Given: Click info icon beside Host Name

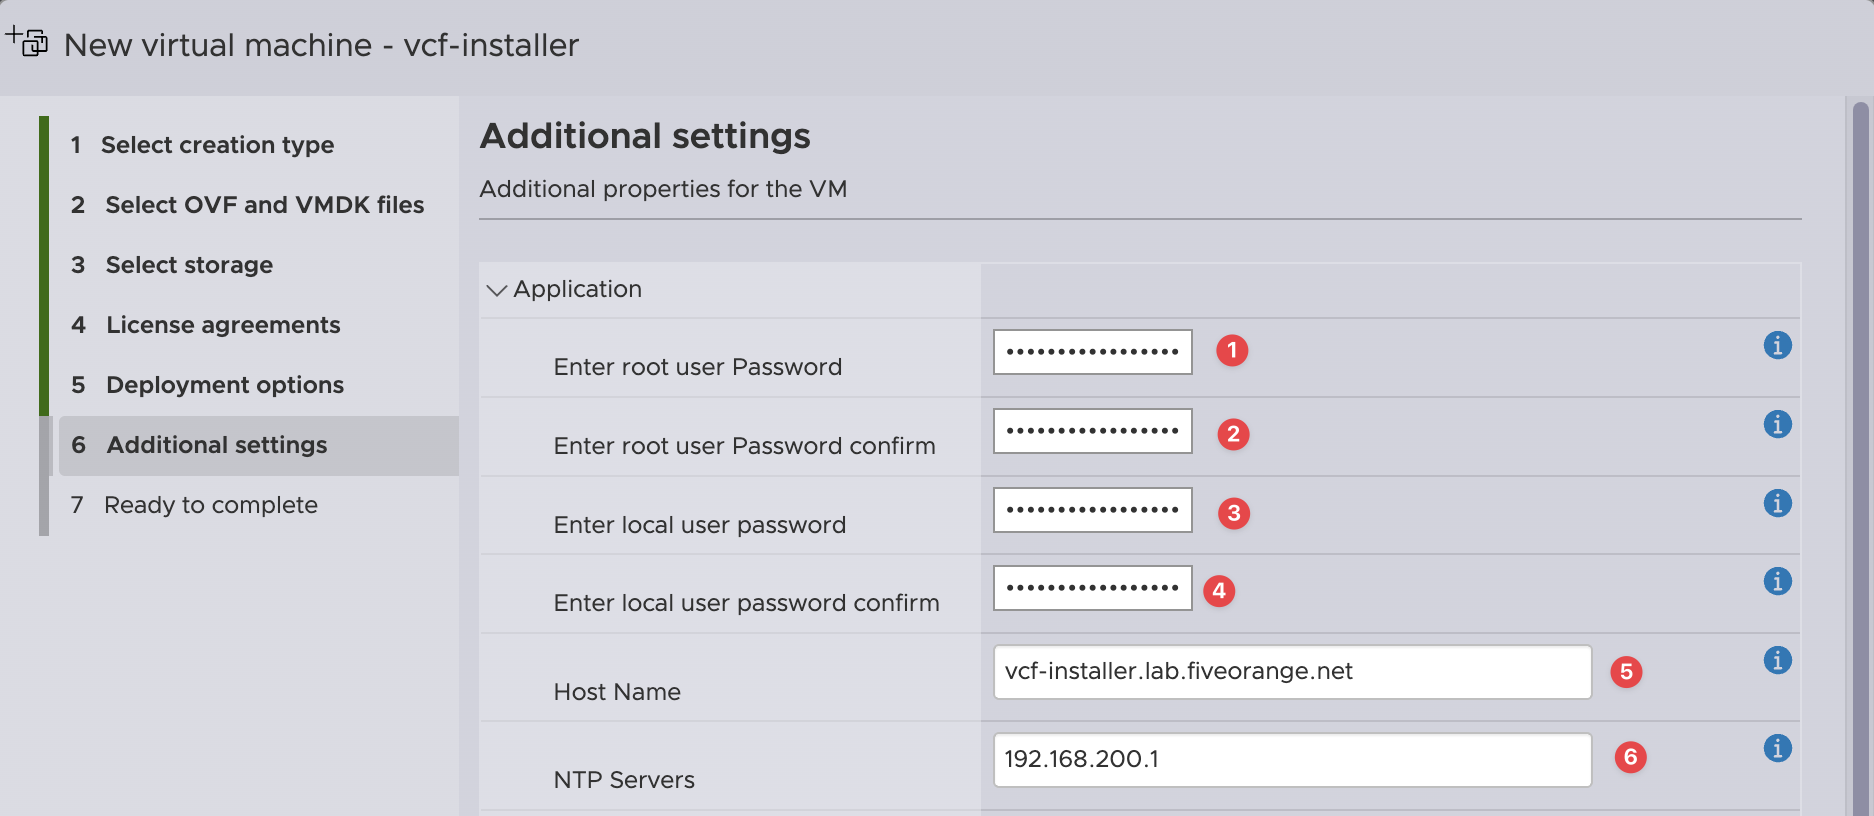Looking at the screenshot, I should click(x=1777, y=660).
